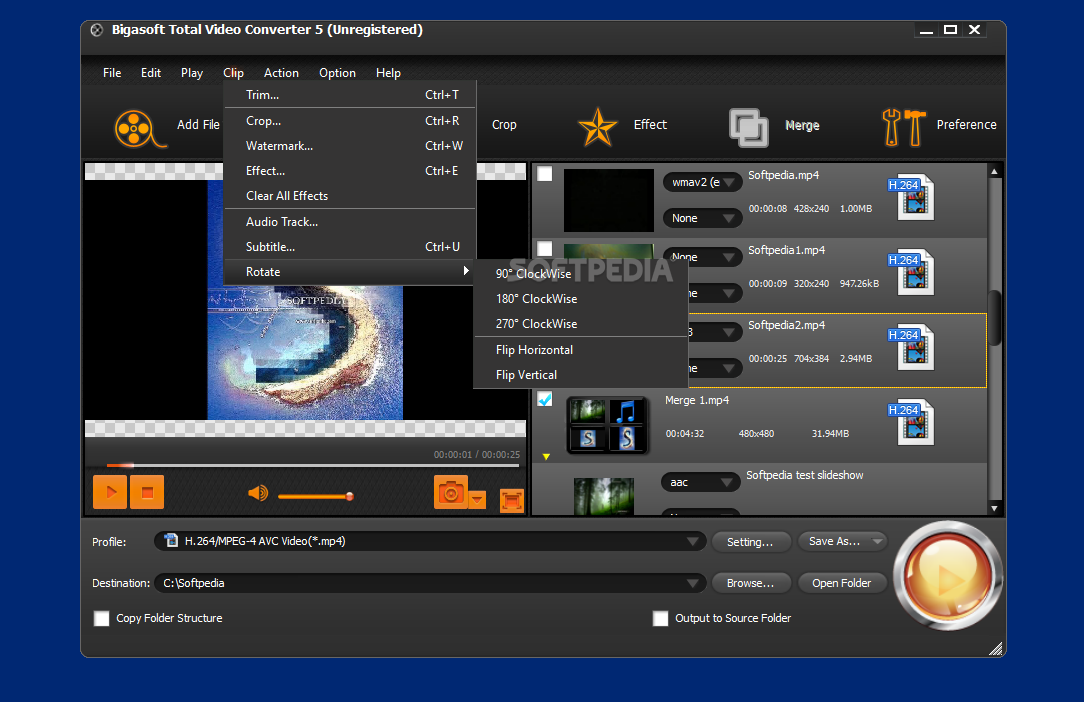Expand the Profile format dropdown

[x=692, y=542]
